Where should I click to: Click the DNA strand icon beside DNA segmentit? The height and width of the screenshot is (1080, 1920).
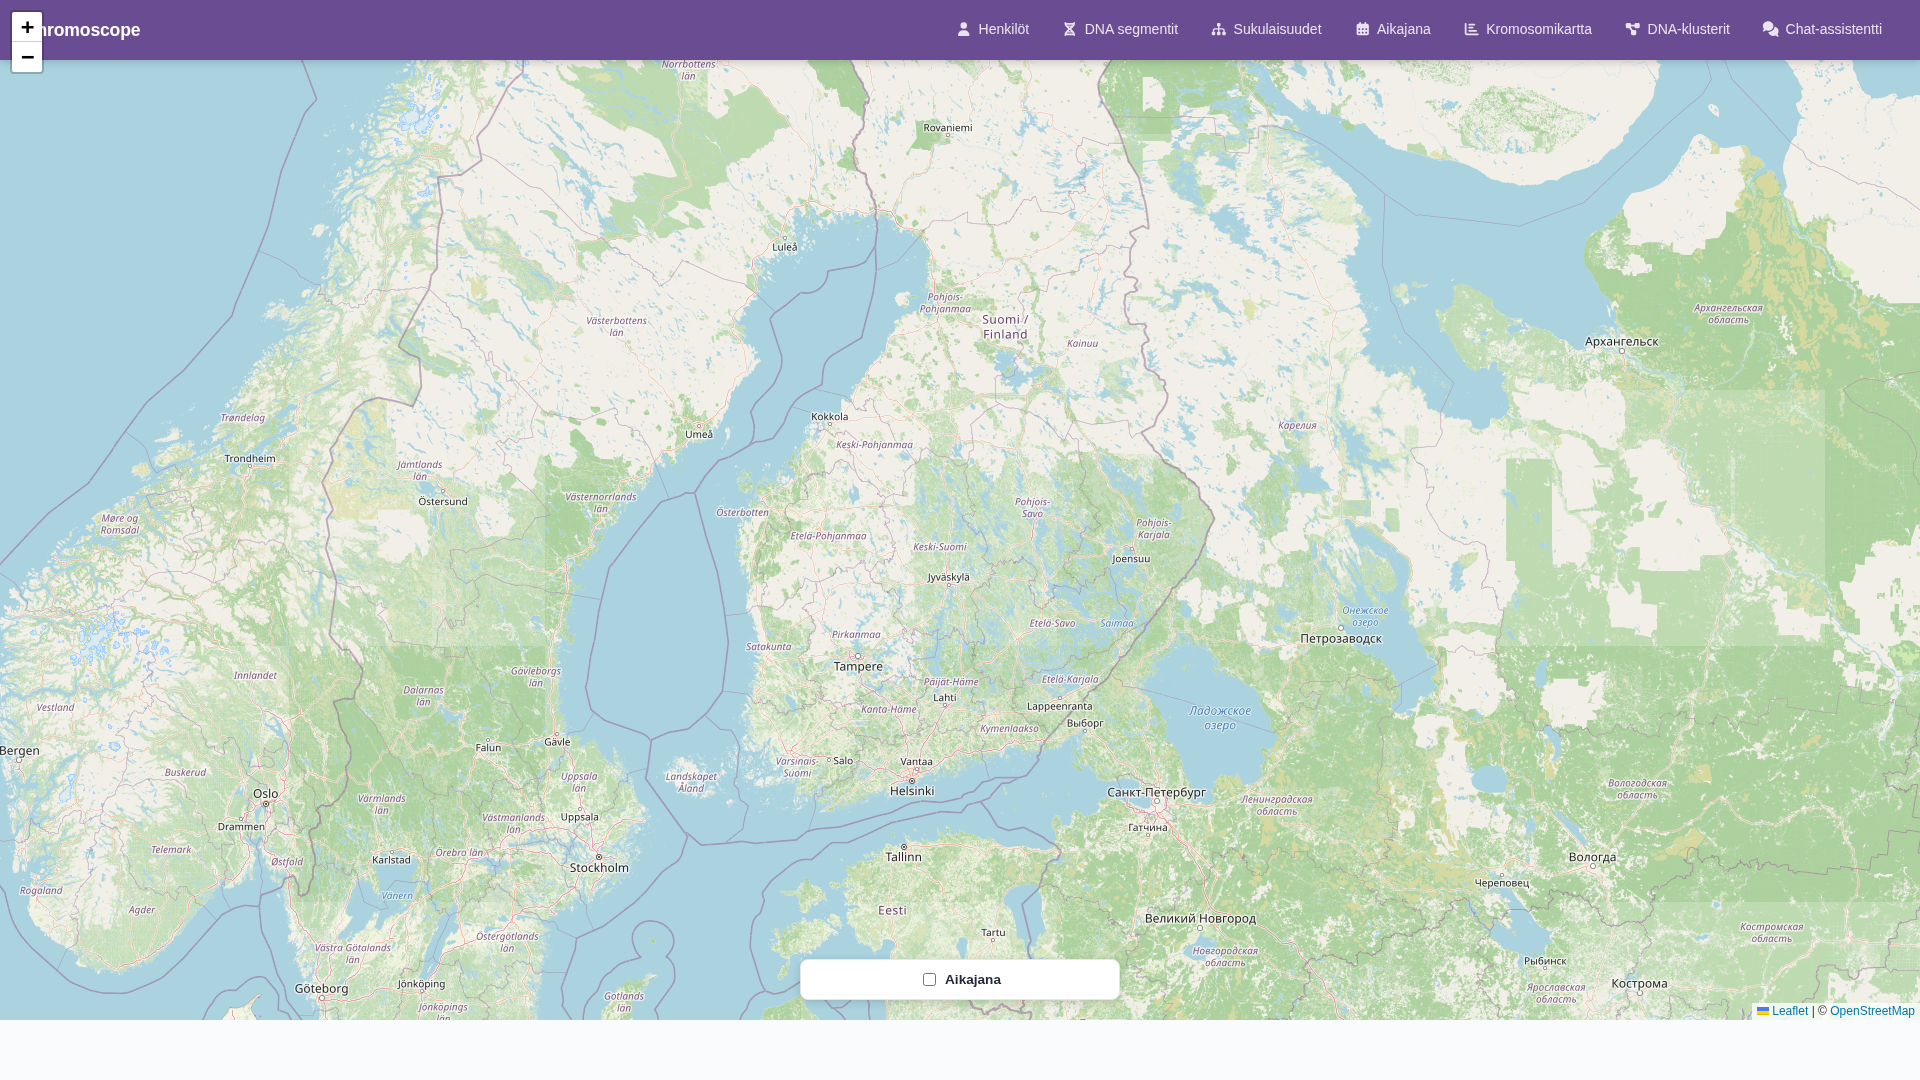click(x=1069, y=30)
